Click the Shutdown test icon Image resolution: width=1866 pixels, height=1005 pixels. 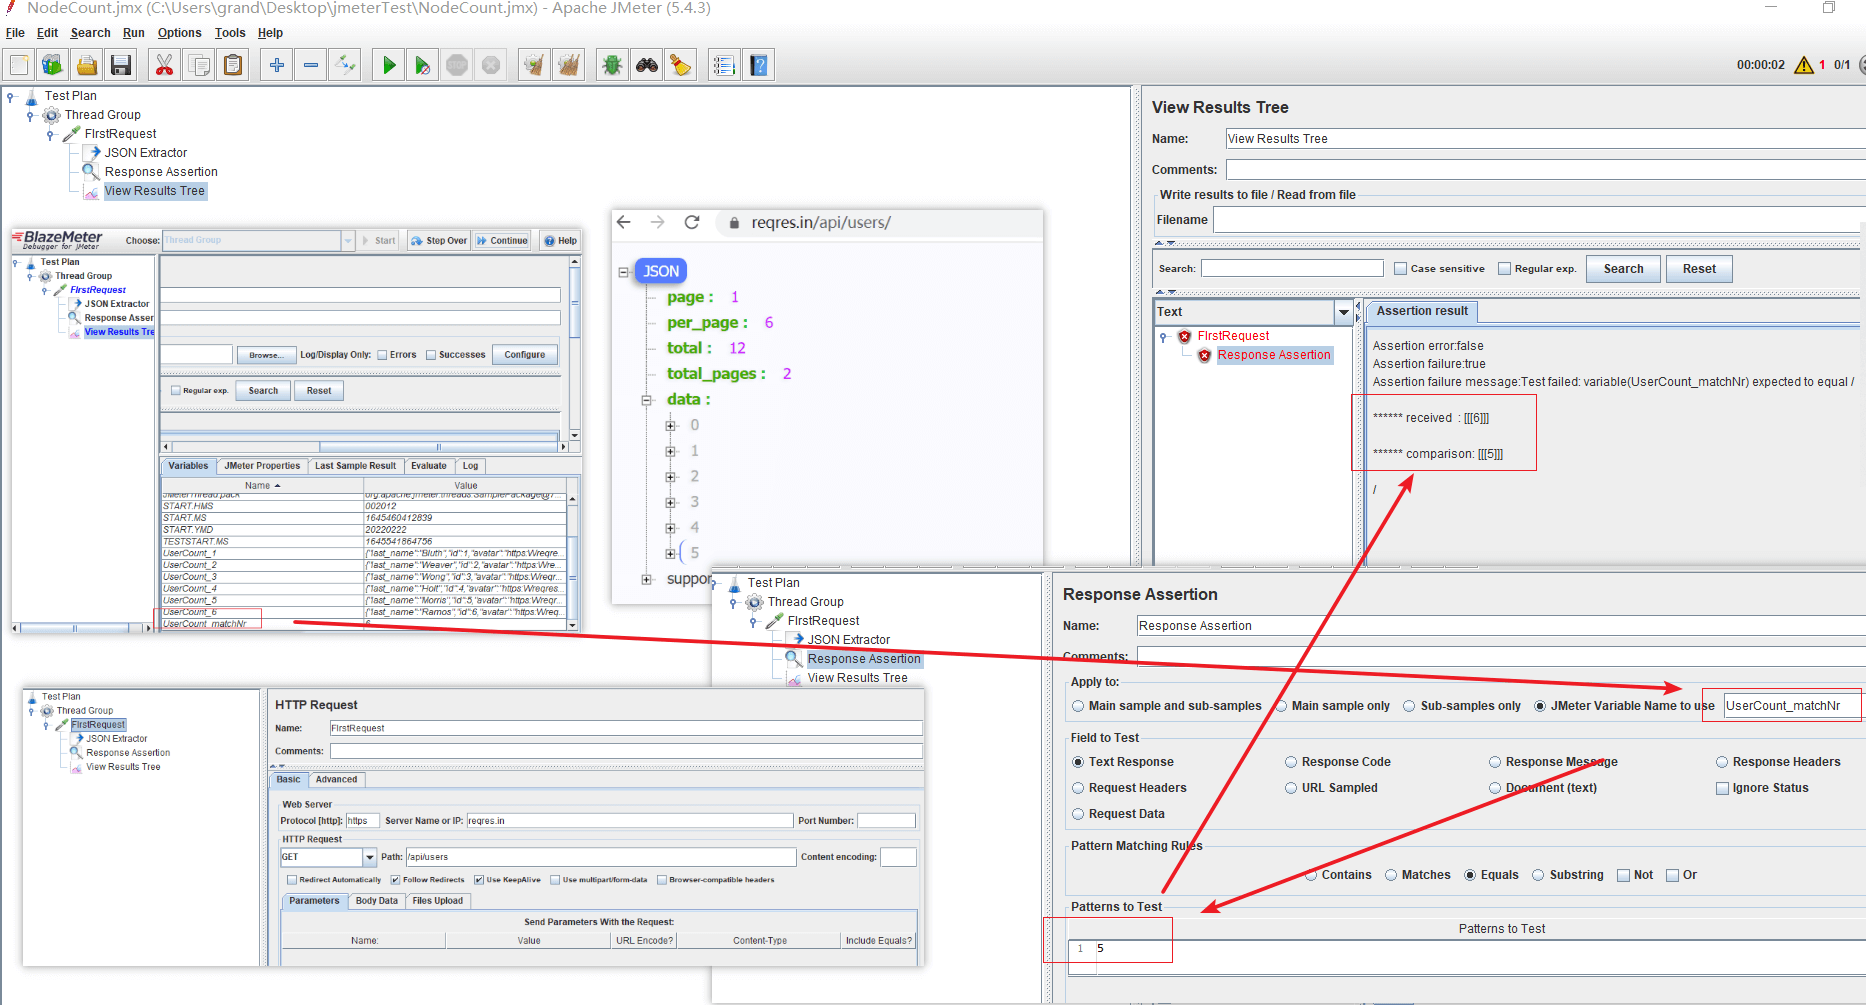pos(491,66)
